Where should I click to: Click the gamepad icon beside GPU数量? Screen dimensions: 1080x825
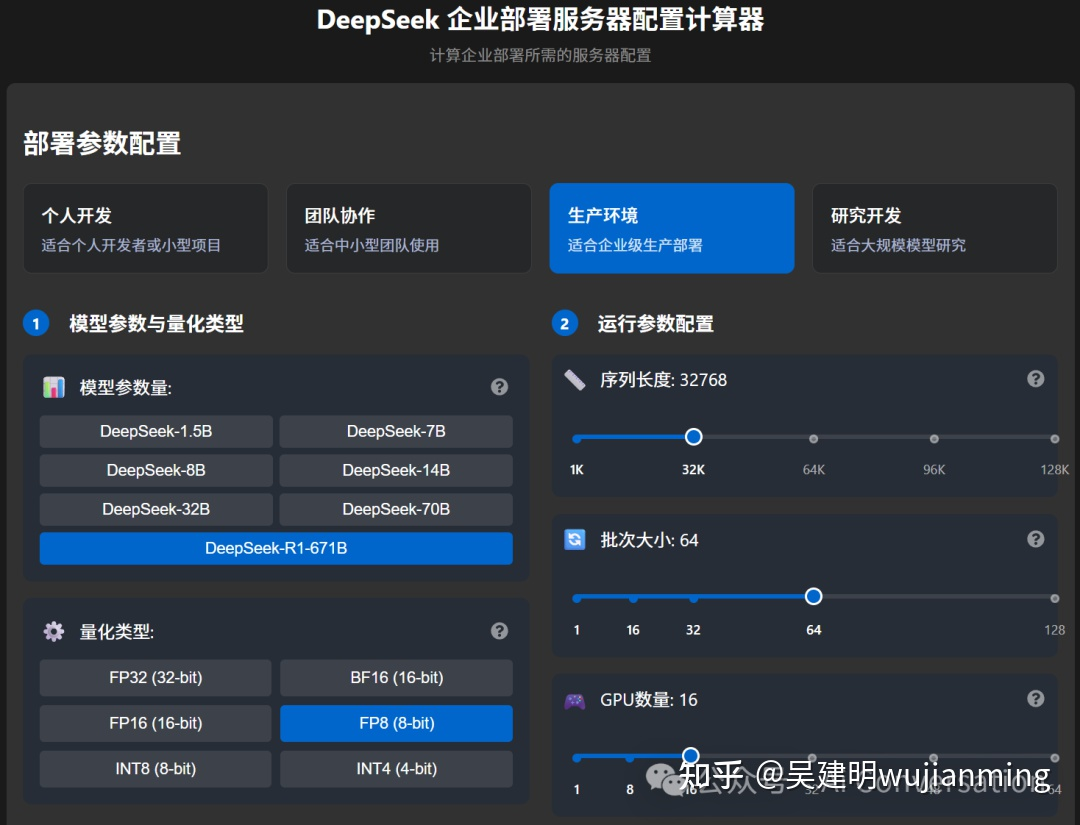575,699
